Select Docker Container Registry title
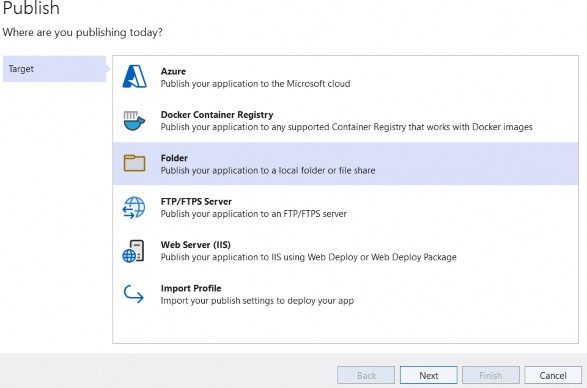Screen dimensions: 587x388 coord(217,115)
